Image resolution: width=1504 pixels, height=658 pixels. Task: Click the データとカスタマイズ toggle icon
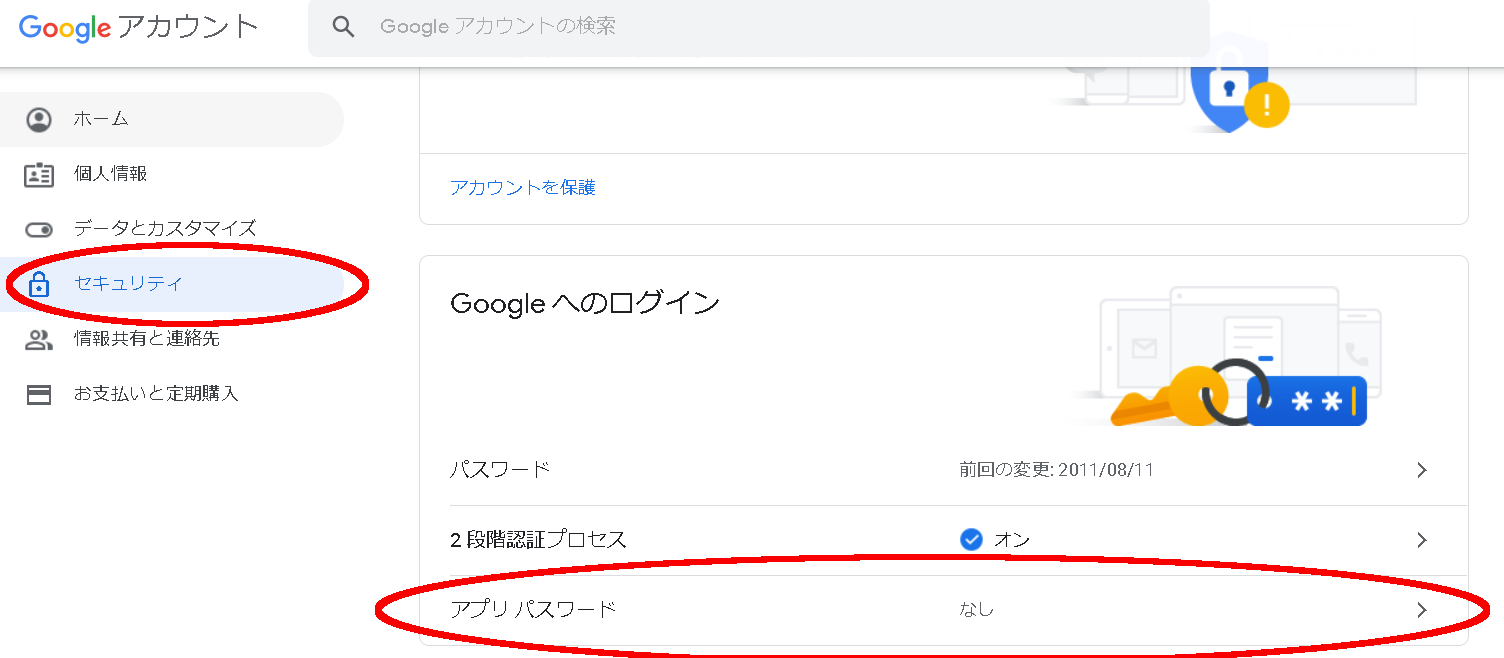tap(39, 230)
